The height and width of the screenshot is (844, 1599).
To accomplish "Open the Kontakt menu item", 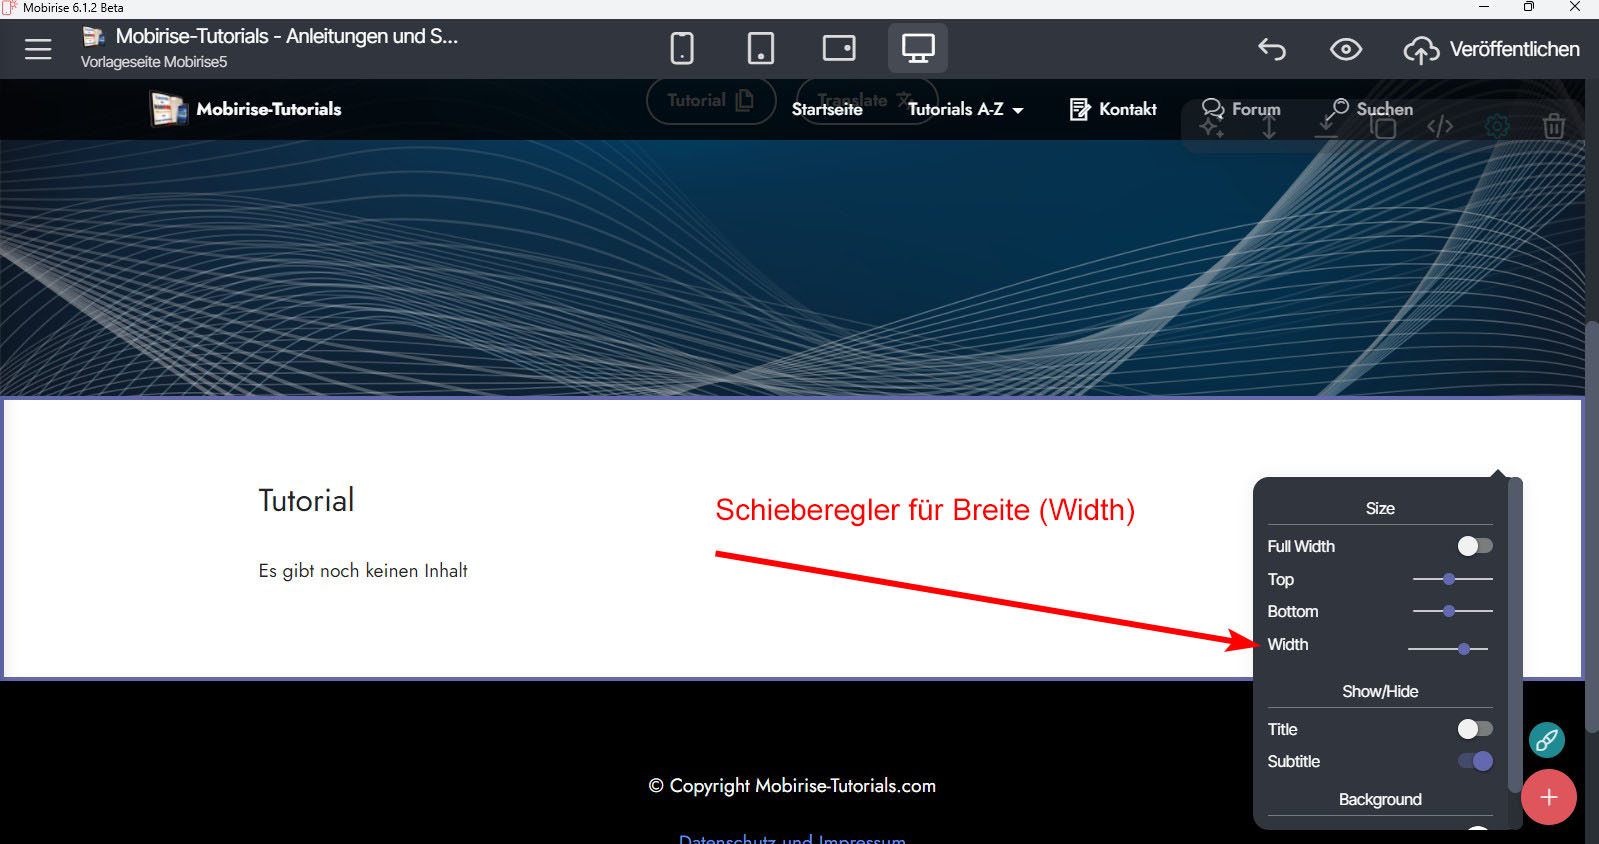I will [x=1113, y=109].
